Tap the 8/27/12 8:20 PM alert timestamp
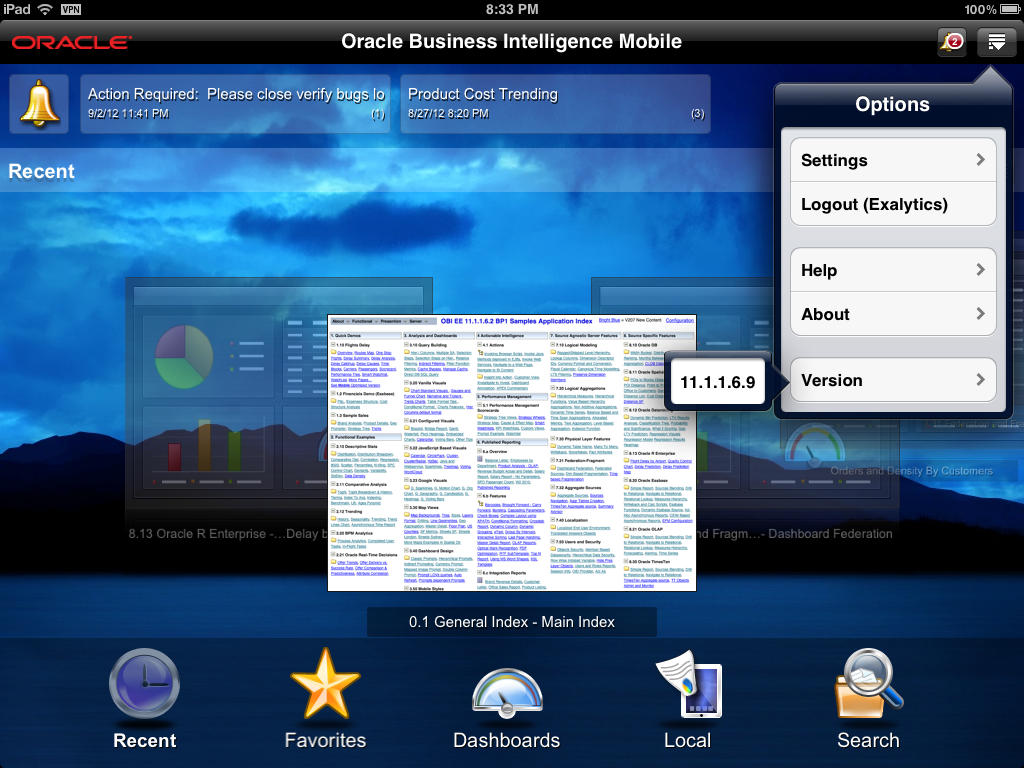 [x=448, y=114]
